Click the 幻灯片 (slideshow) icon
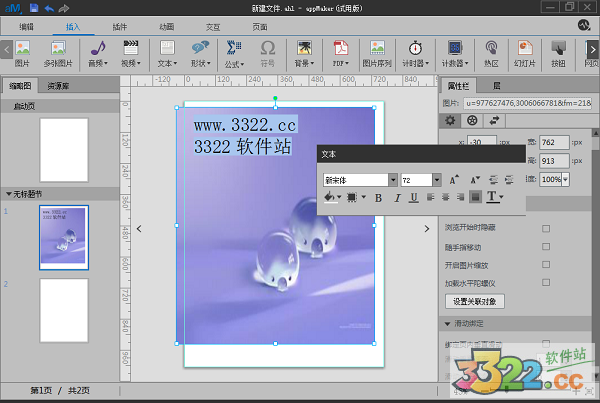The width and height of the screenshot is (600, 403). [524, 51]
